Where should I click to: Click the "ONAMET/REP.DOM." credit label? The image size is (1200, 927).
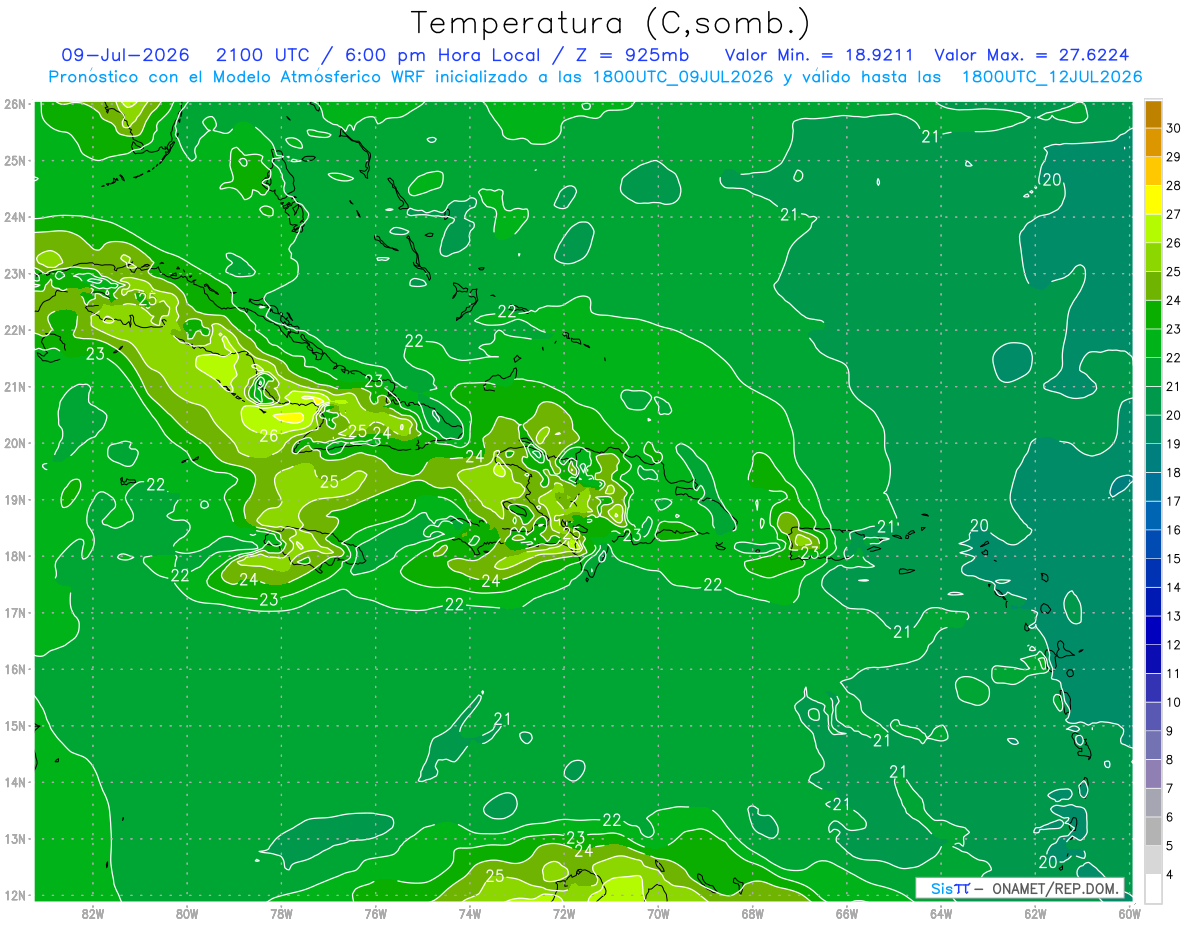(1054, 888)
